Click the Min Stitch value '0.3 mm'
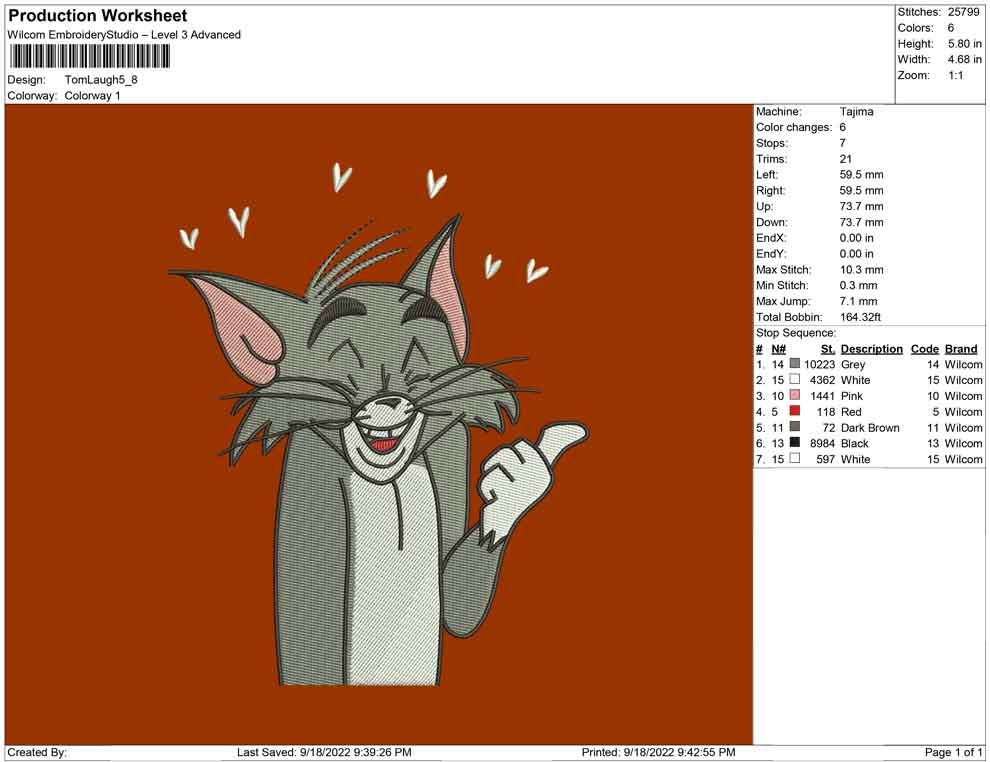The height and width of the screenshot is (762, 990). (x=858, y=285)
